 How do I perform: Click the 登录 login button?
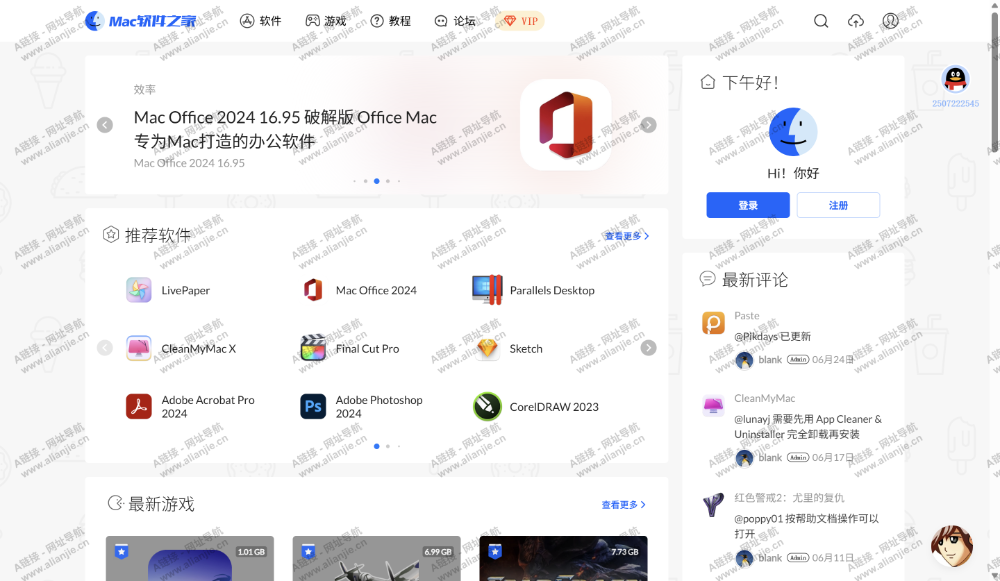[748, 205]
